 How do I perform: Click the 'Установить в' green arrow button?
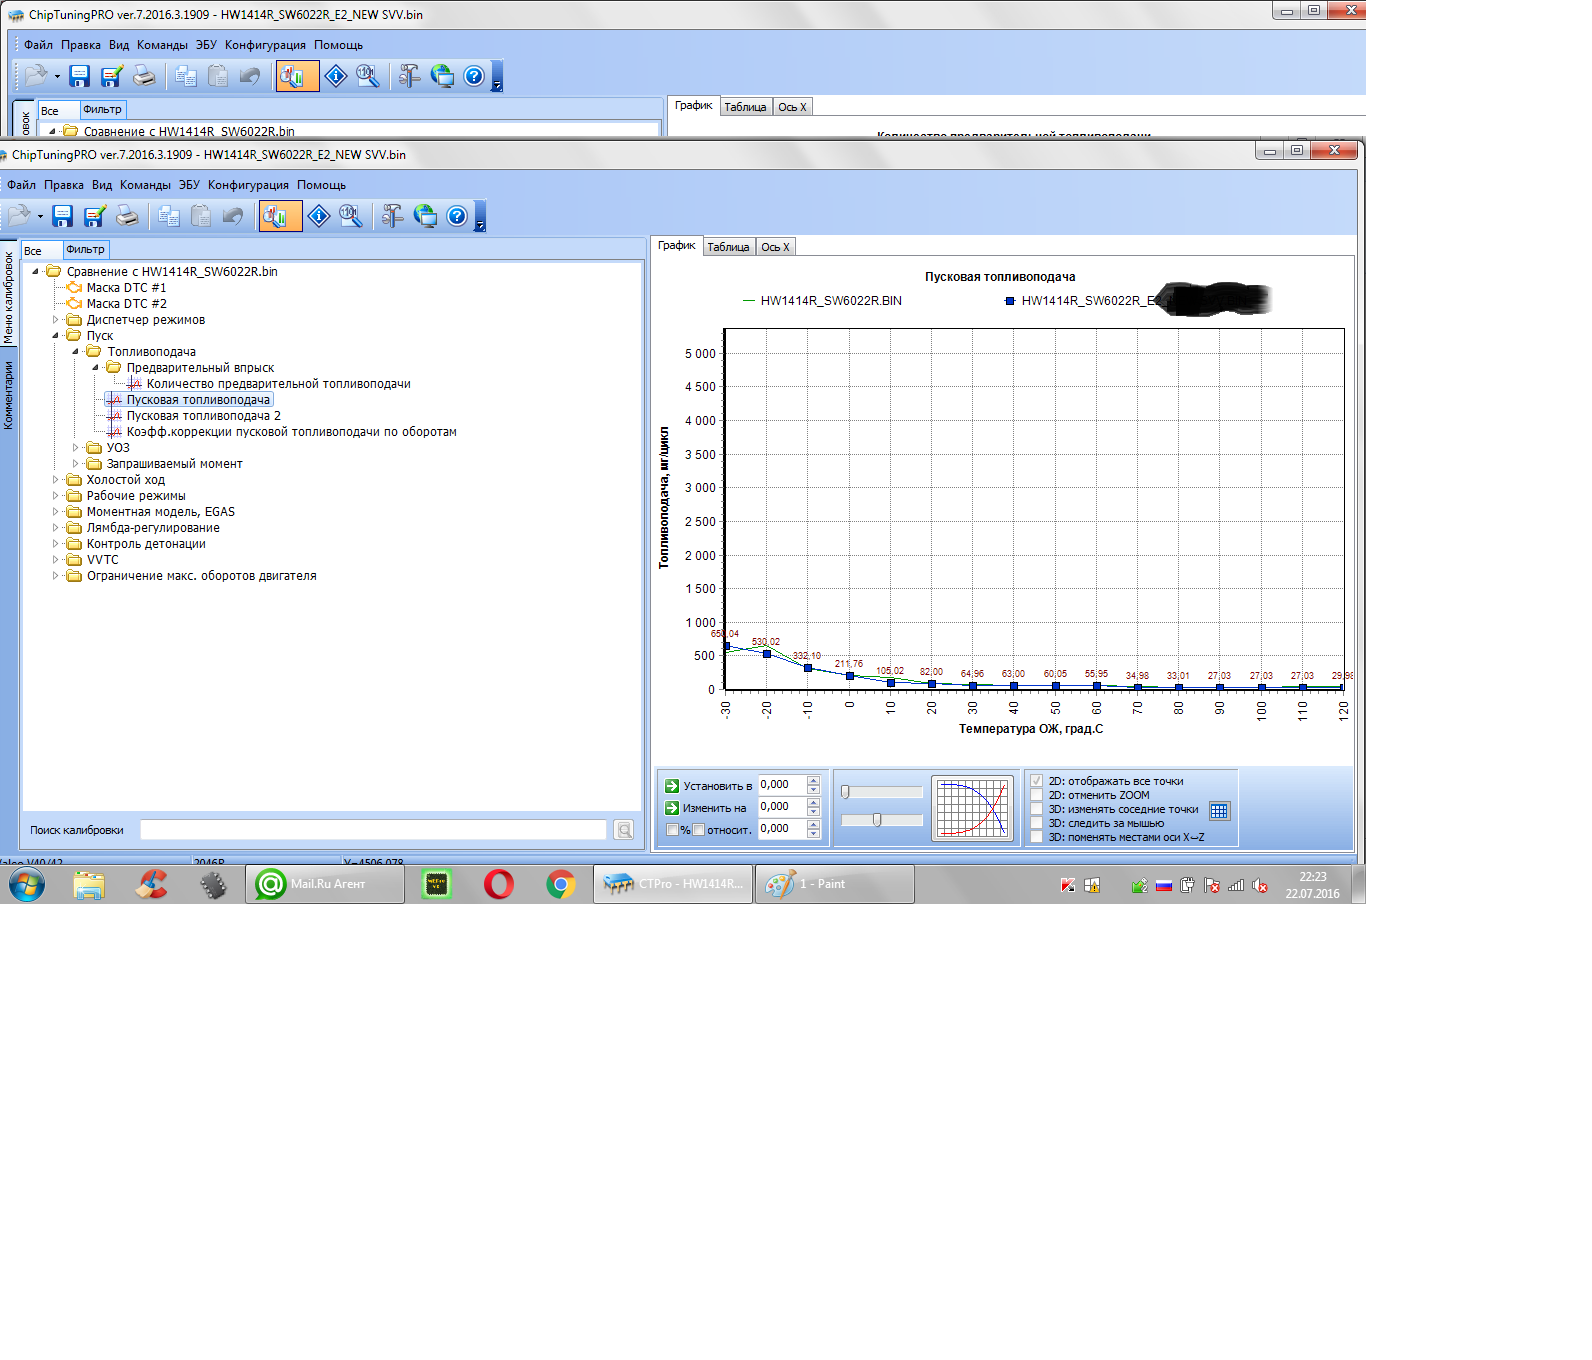pyautogui.click(x=672, y=786)
